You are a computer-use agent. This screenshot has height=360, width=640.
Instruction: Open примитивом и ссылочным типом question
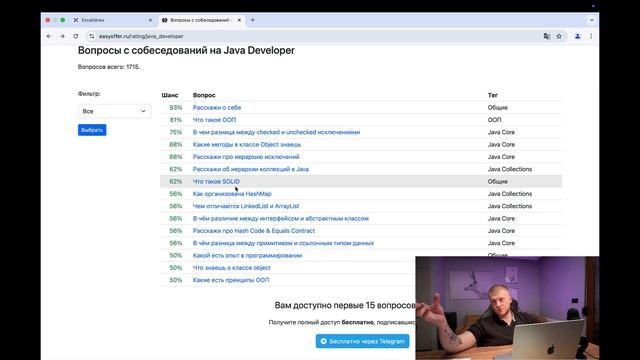[x=283, y=243]
